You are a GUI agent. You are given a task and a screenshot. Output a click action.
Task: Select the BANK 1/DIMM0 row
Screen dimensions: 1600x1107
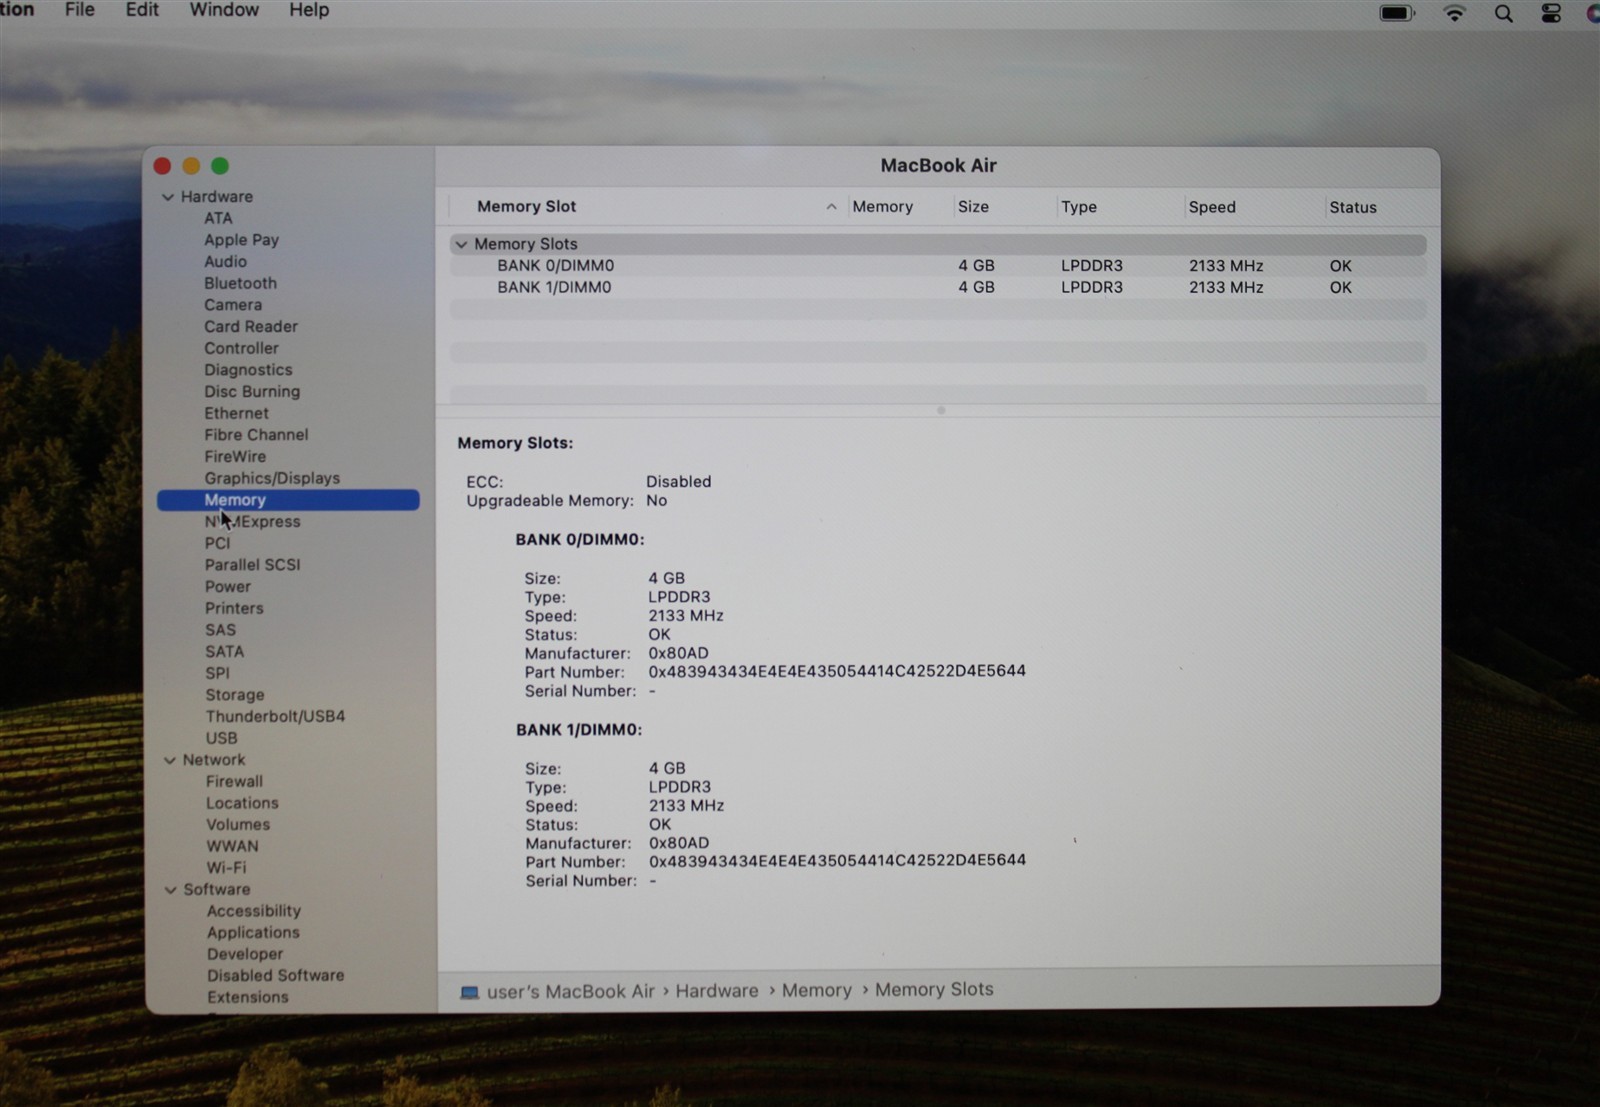(x=938, y=287)
